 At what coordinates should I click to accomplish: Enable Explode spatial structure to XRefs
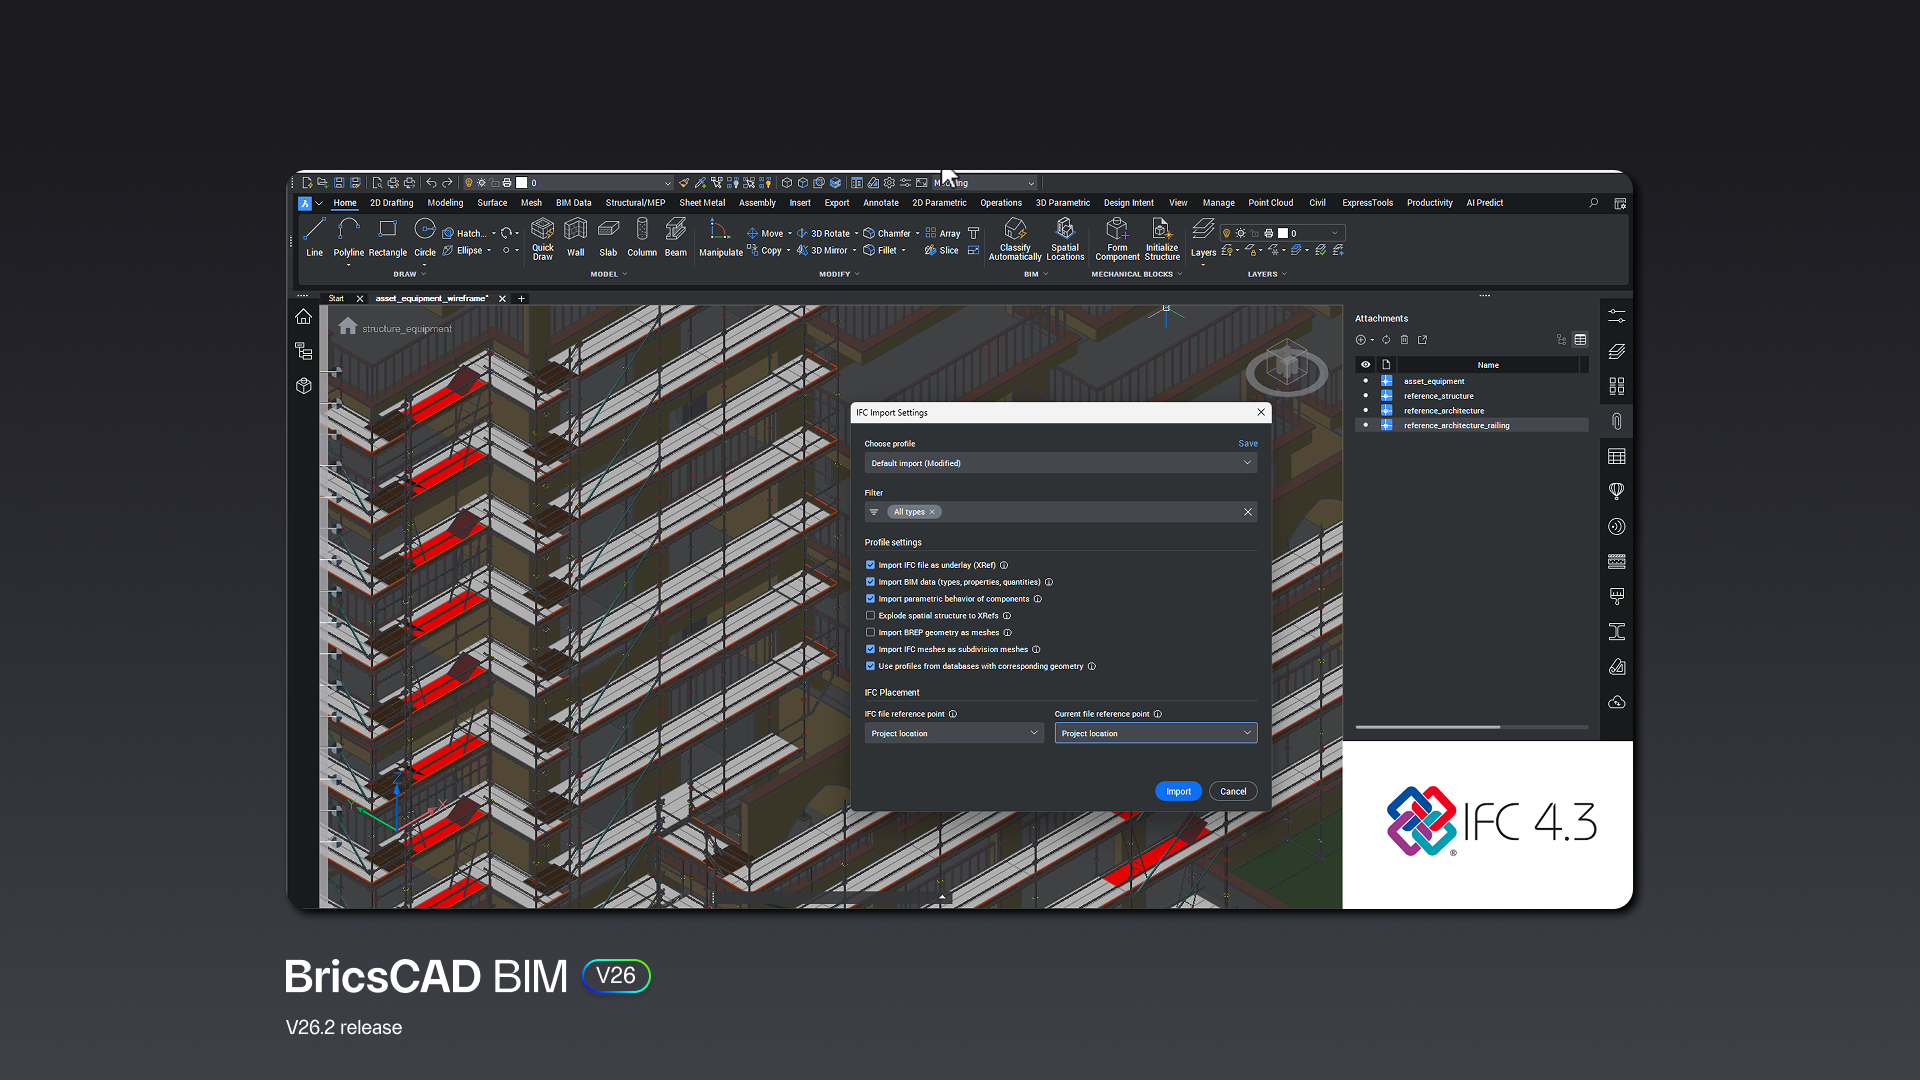871,615
